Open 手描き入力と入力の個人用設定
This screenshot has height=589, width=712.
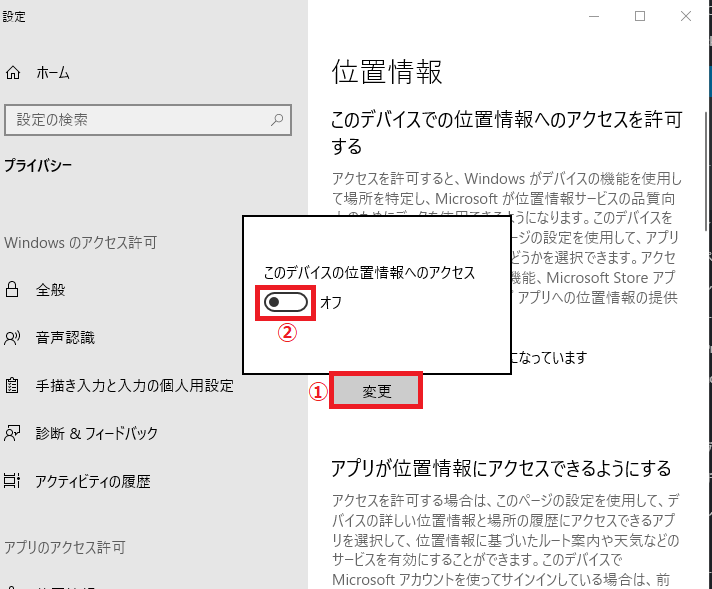click(x=134, y=386)
